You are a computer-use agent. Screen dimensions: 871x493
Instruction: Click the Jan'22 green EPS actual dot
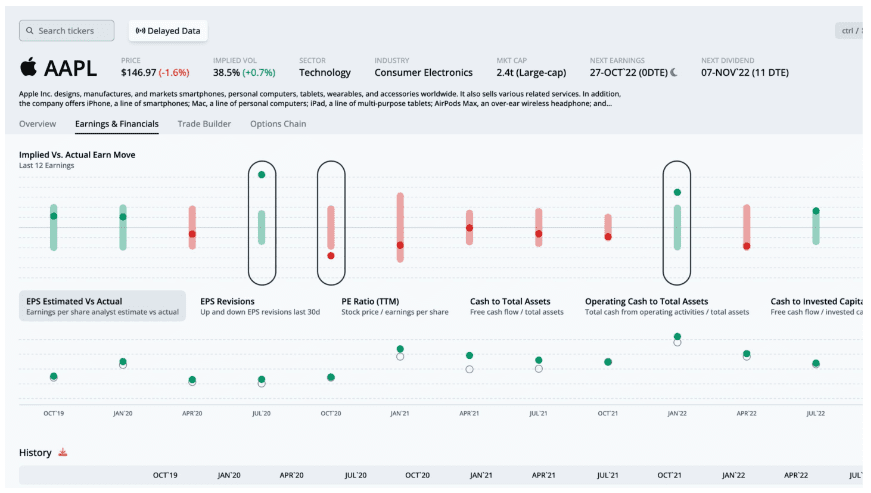click(x=677, y=337)
